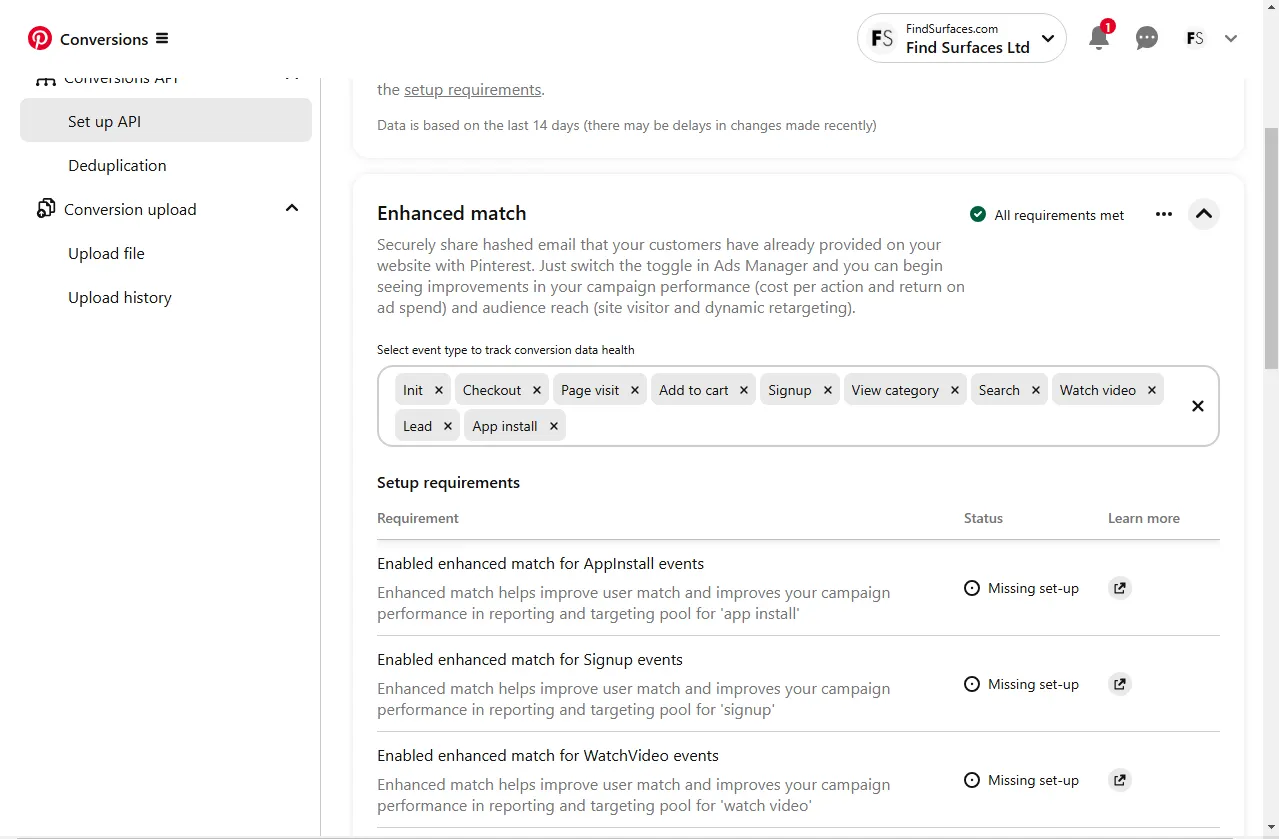Screen dimensions: 1279x839
Task: Open Learn more link for AppInstall events
Action: 1120,588
